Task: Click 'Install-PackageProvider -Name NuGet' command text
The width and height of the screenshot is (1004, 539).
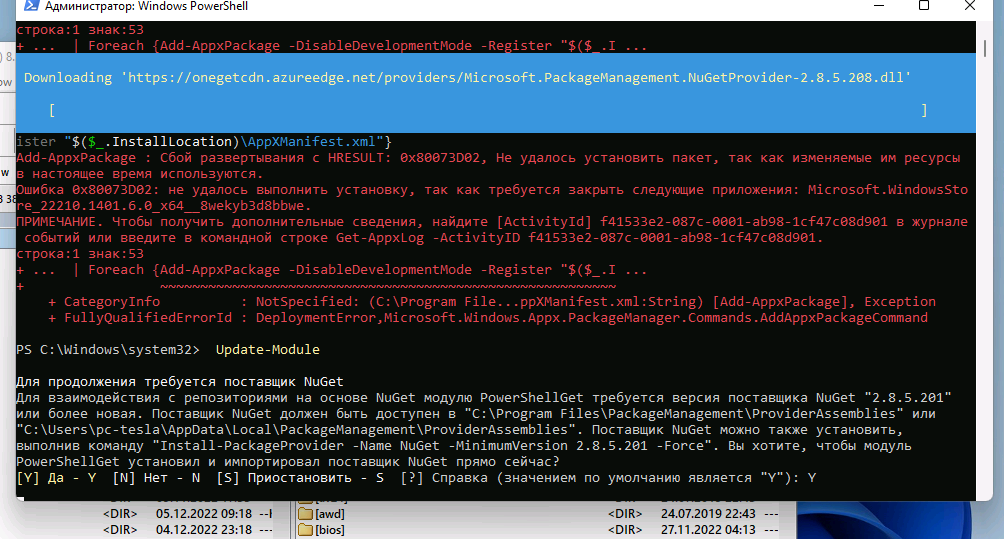Action: pos(300,446)
